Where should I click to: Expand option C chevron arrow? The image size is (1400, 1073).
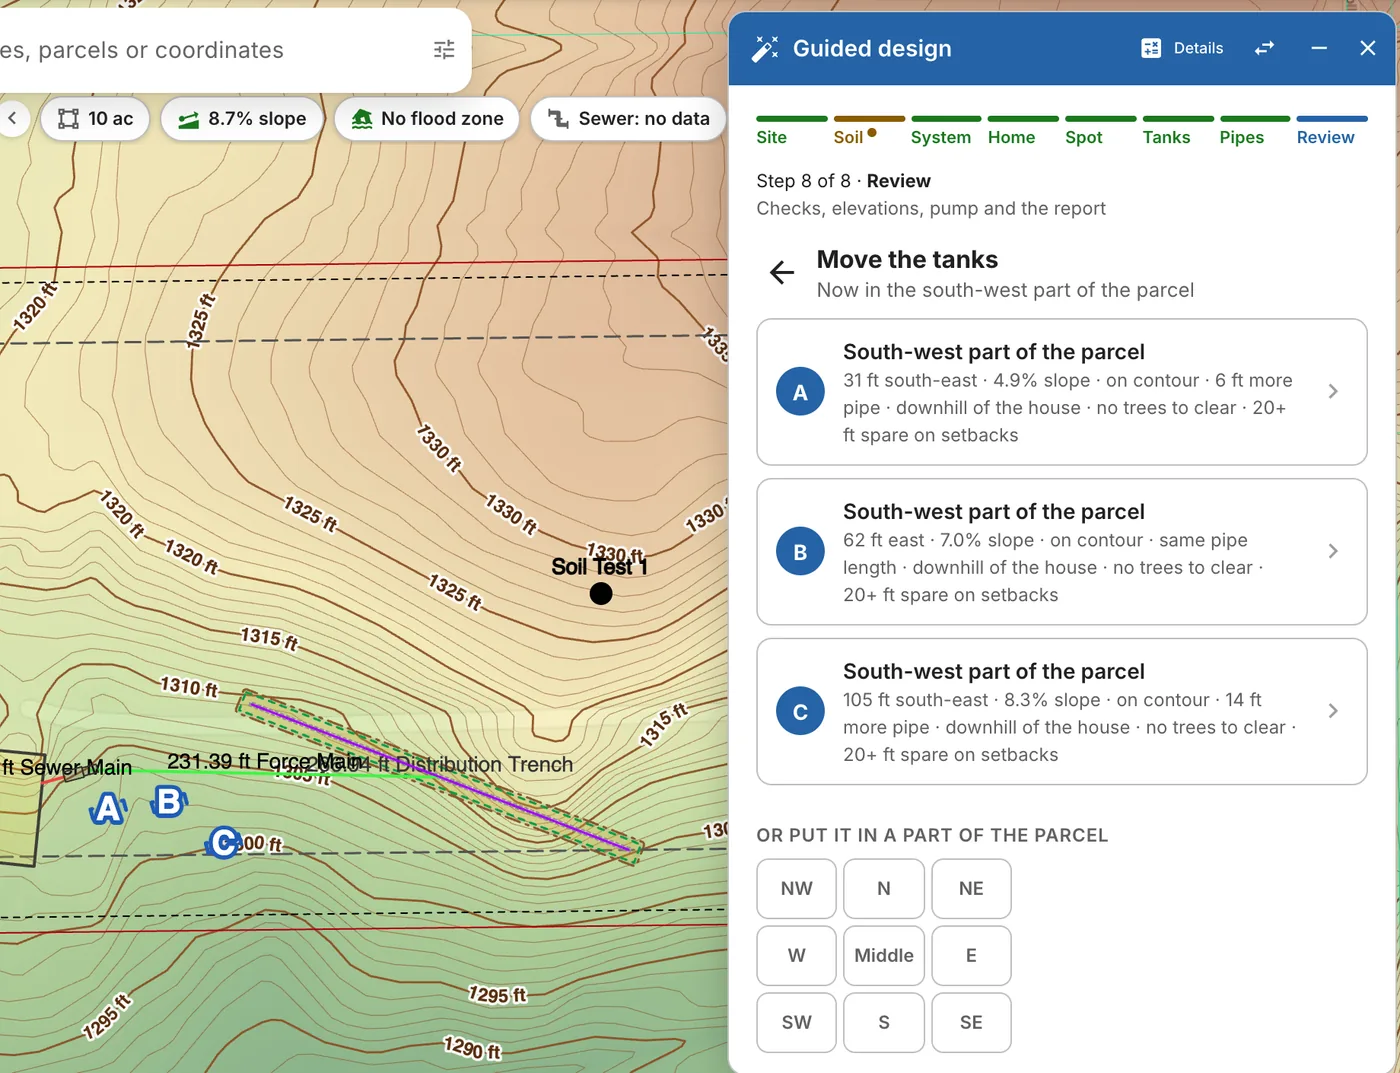click(x=1333, y=711)
